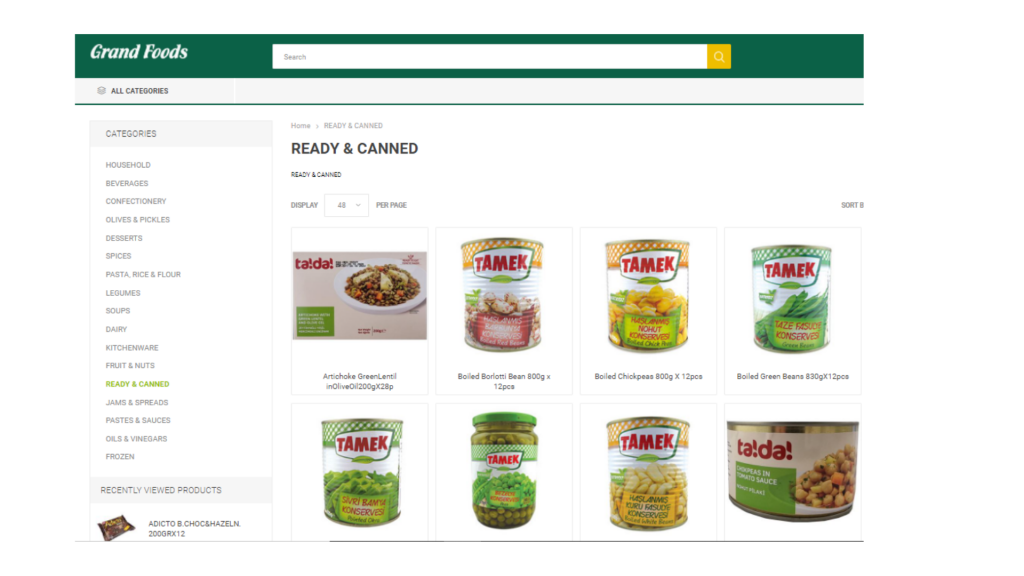
Task: Open Boiled Chickpeas 800g product title
Action: [648, 376]
